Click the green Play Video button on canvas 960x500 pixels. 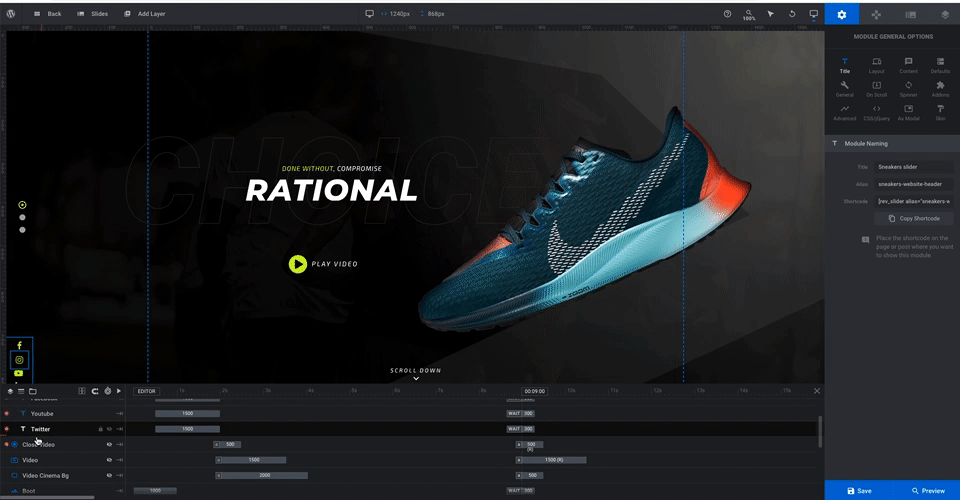(298, 264)
